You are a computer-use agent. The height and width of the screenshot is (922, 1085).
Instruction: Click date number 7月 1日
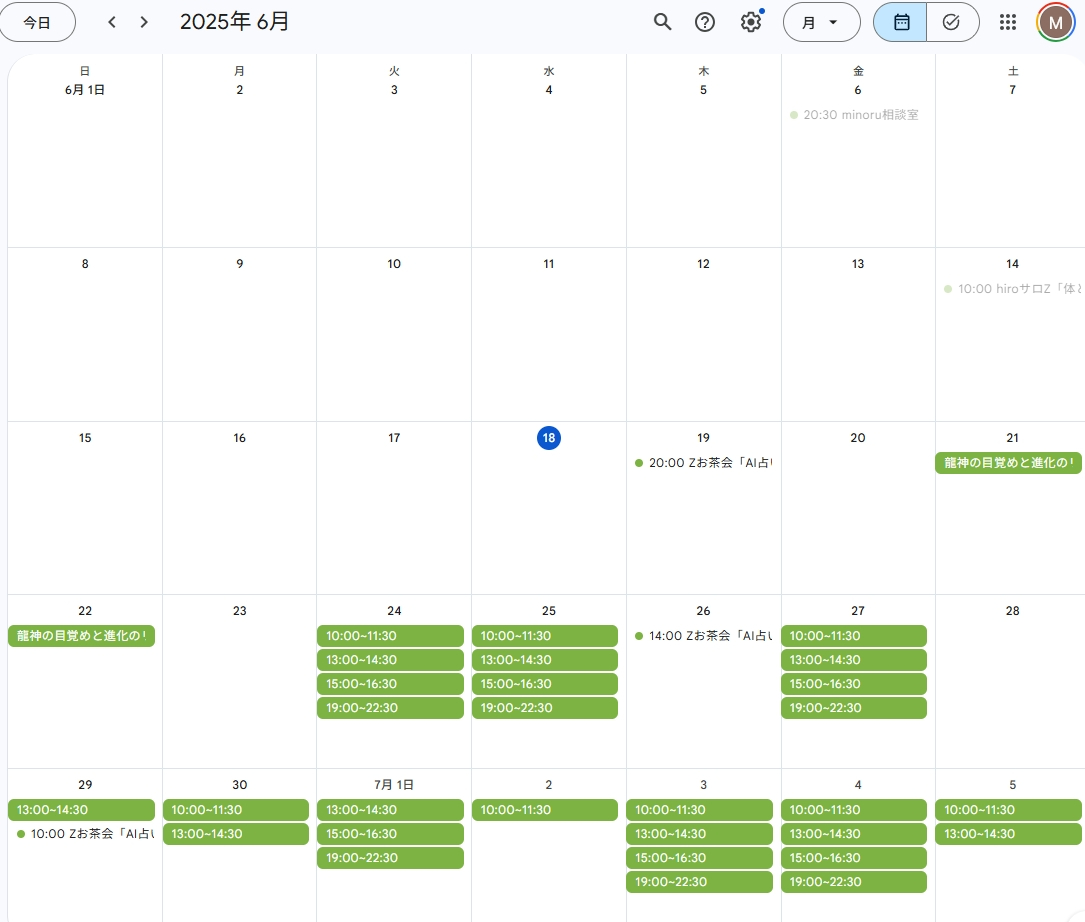(394, 785)
